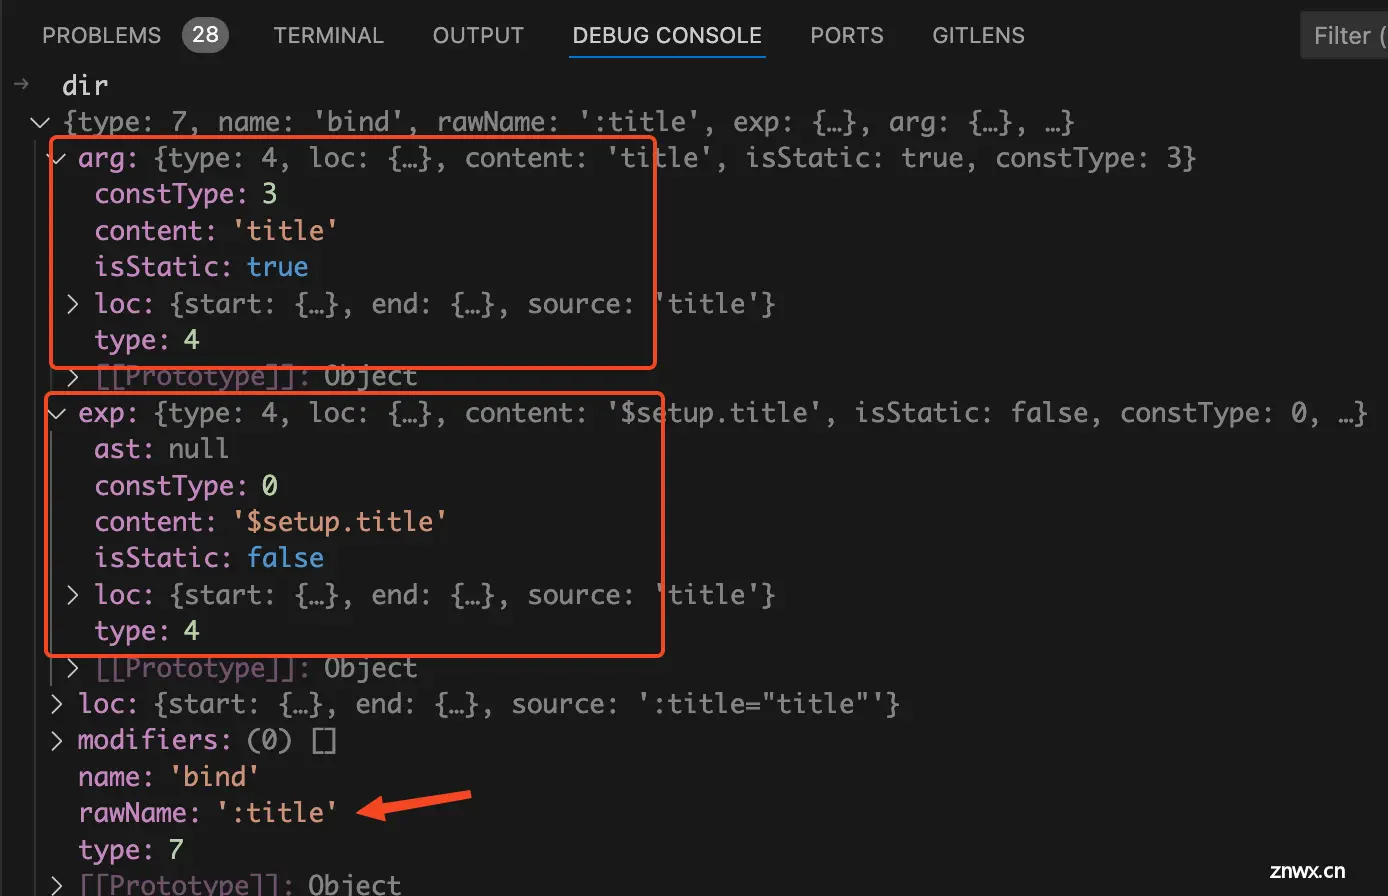Switch to the TERMINAL tab
Image resolution: width=1388 pixels, height=896 pixels.
[328, 36]
